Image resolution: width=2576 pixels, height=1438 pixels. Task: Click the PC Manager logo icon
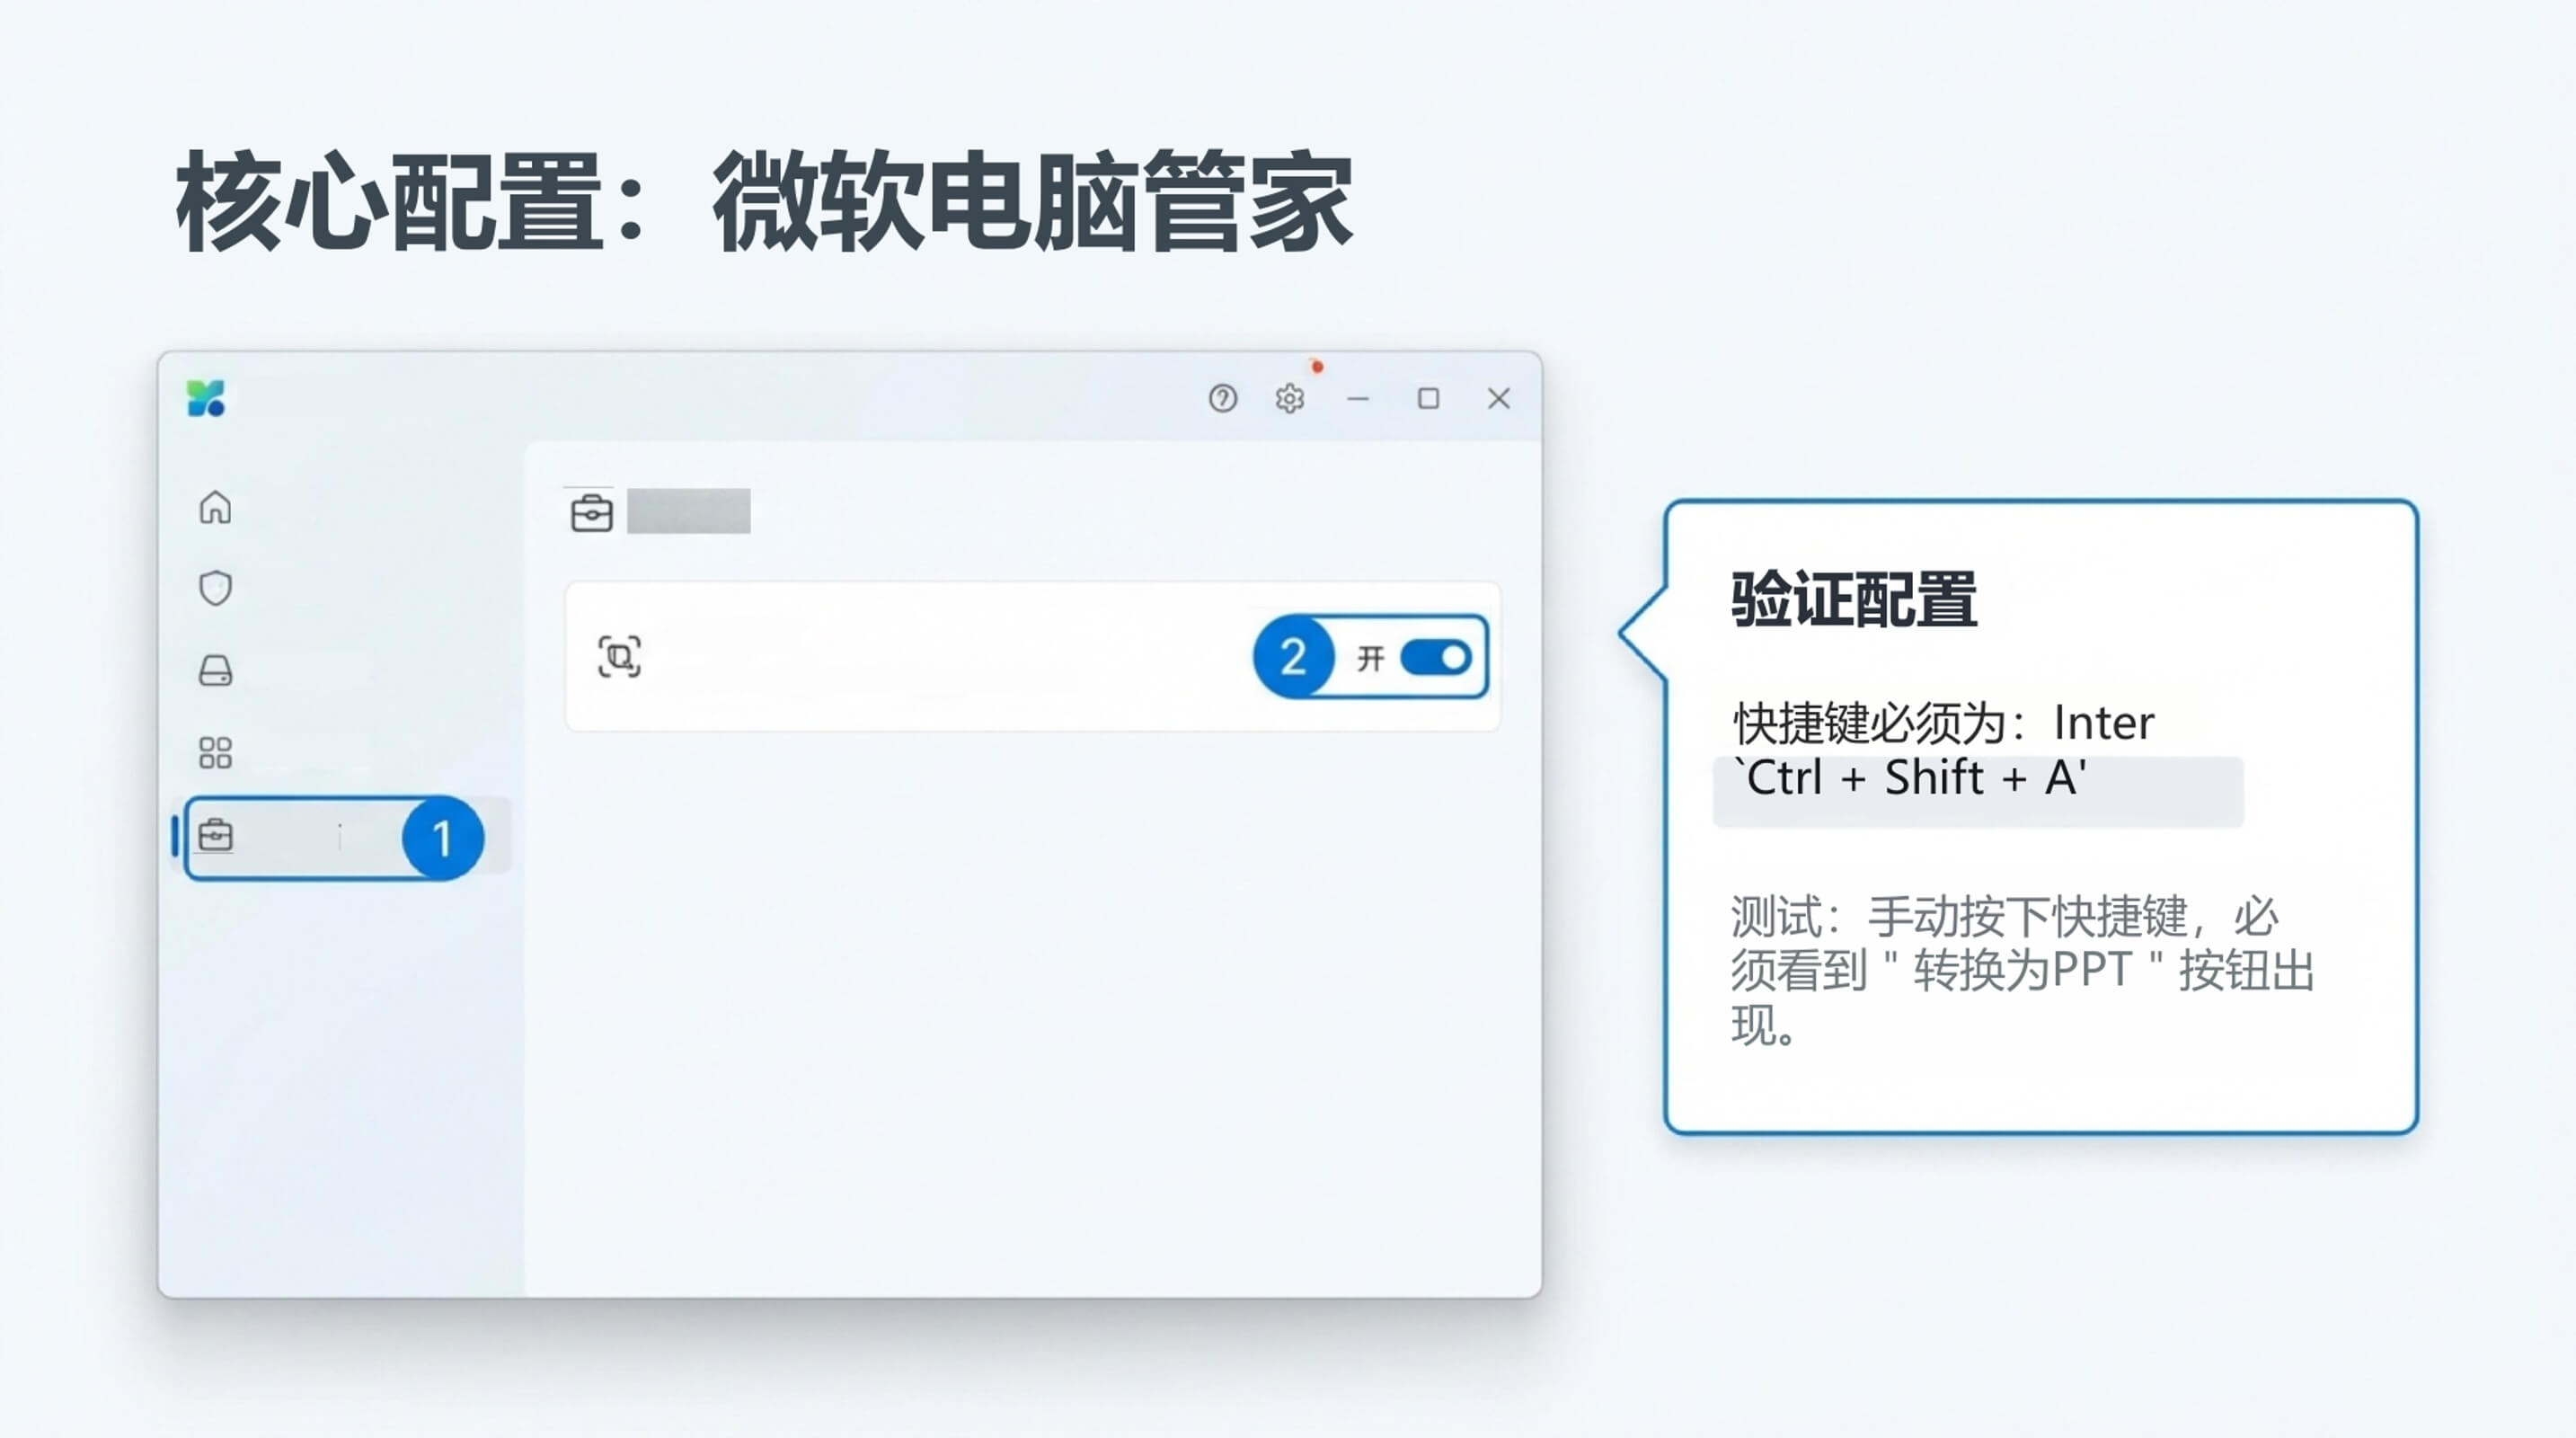click(x=206, y=398)
